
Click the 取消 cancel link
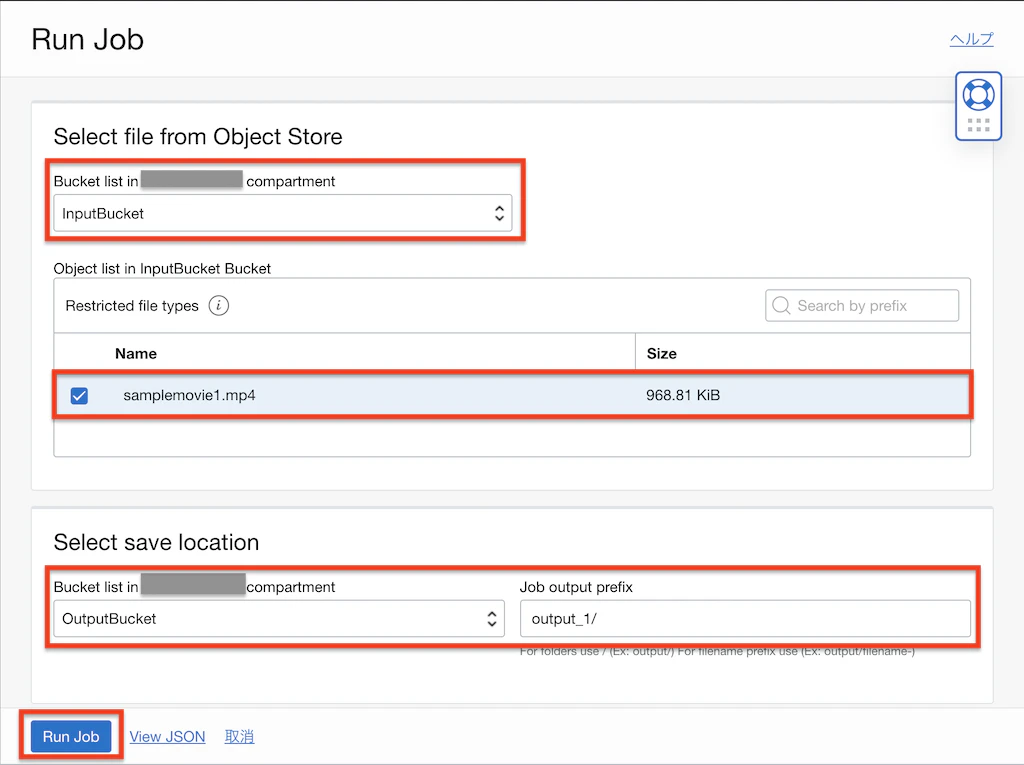[239, 736]
